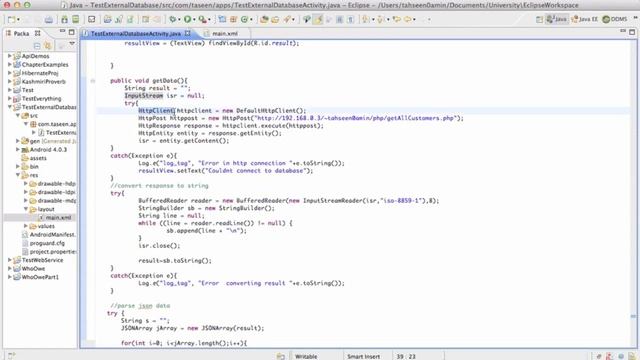The width and height of the screenshot is (640, 360).
Task: Close the Package Explorer view tab
Action: point(38,33)
